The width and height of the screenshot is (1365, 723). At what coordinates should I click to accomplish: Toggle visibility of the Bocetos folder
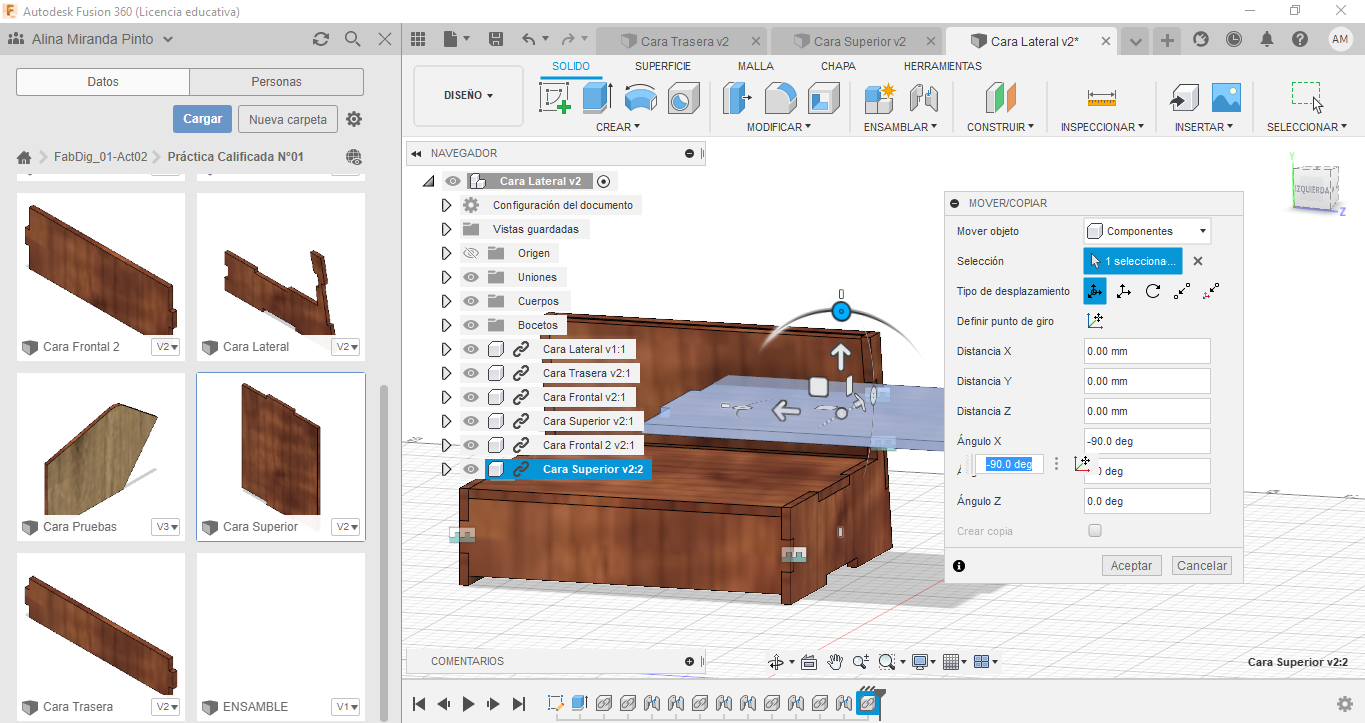coord(471,325)
